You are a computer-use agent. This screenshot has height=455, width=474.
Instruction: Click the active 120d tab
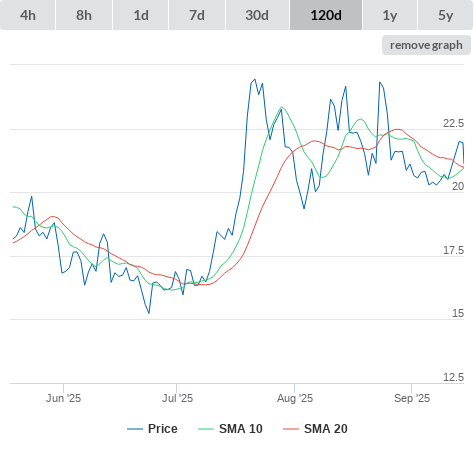[326, 15]
